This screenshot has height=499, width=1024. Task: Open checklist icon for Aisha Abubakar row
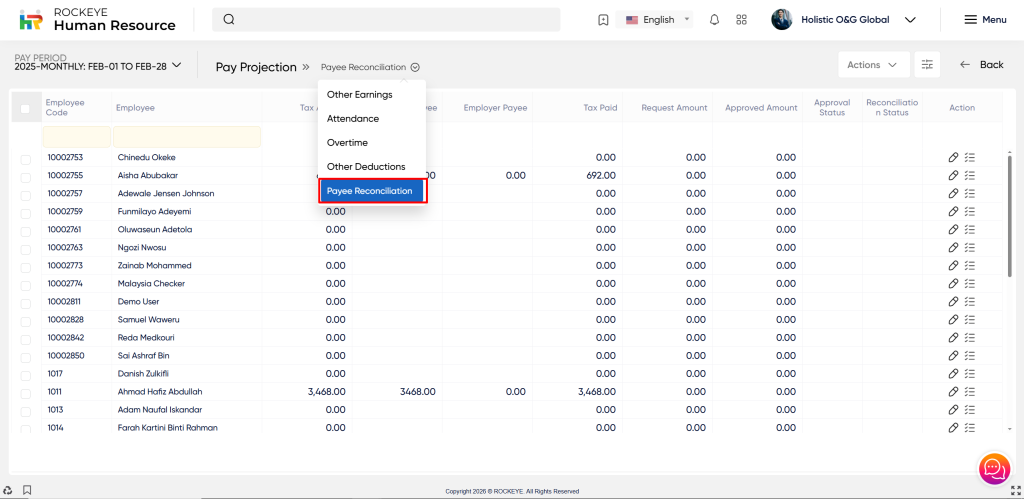point(969,176)
